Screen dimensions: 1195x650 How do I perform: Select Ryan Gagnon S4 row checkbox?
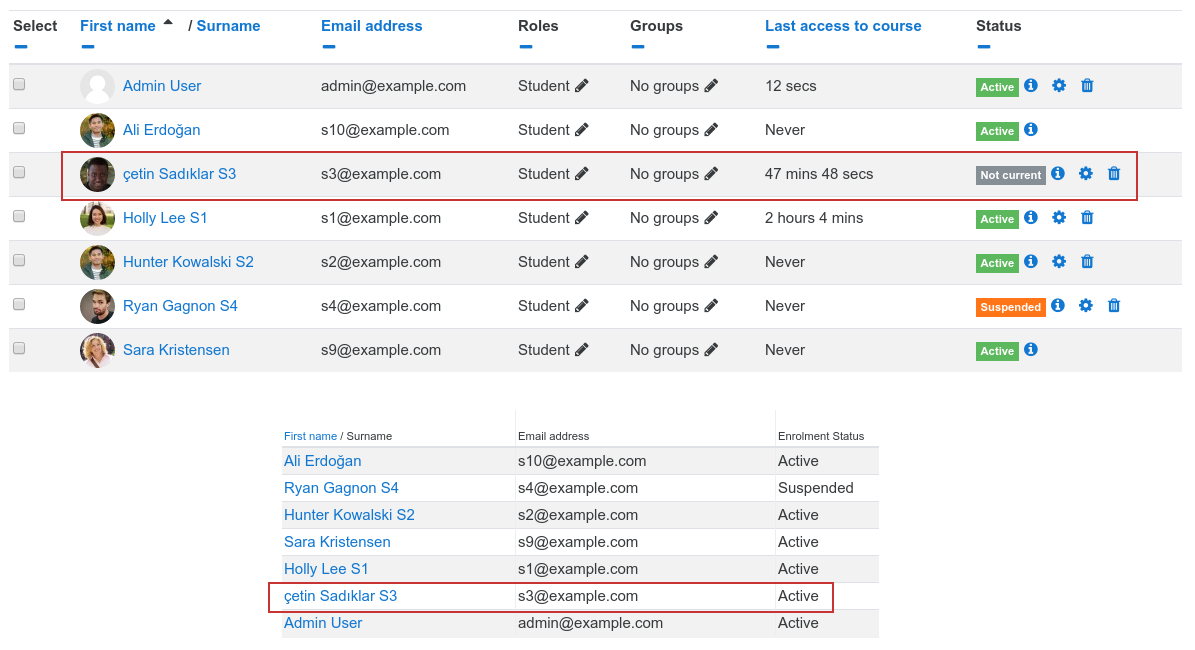pos(19,305)
